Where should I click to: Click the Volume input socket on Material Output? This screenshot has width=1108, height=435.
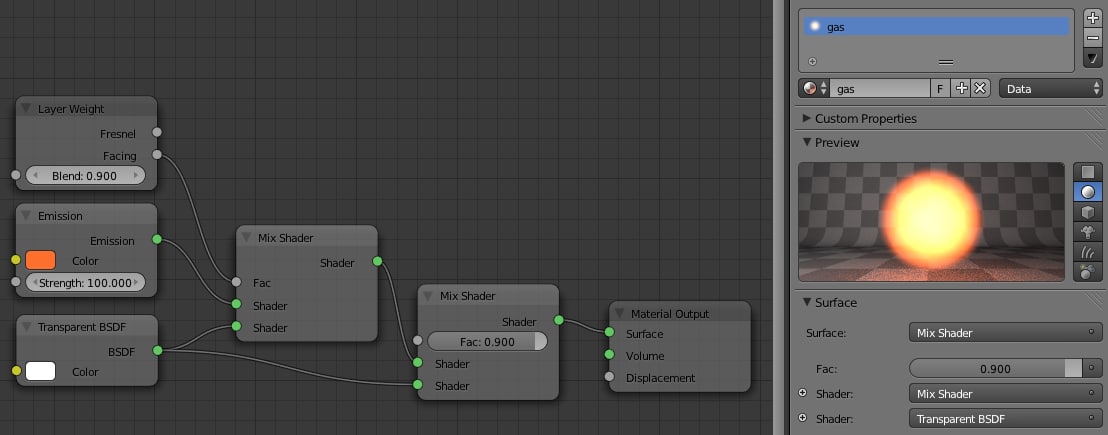pos(609,354)
